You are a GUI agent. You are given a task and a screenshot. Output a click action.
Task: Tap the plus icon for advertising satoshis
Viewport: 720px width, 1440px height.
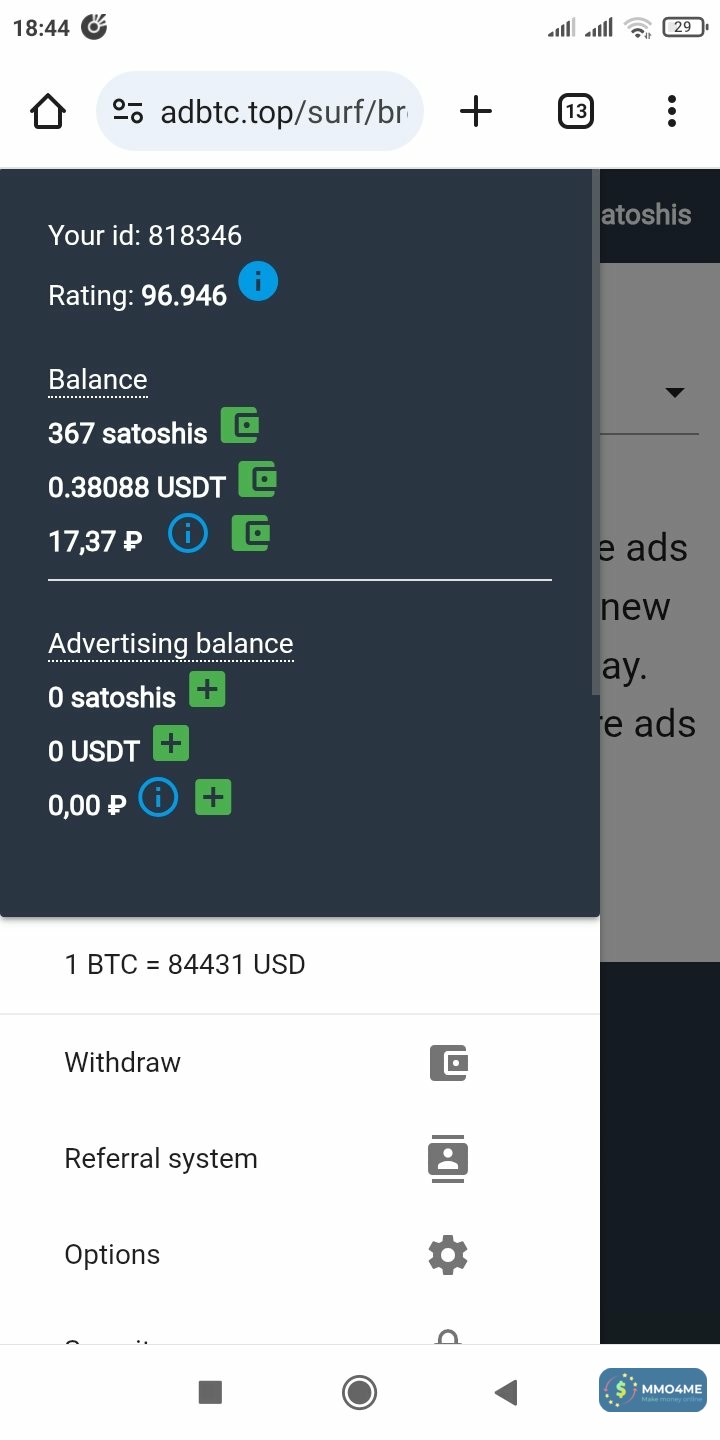click(207, 690)
